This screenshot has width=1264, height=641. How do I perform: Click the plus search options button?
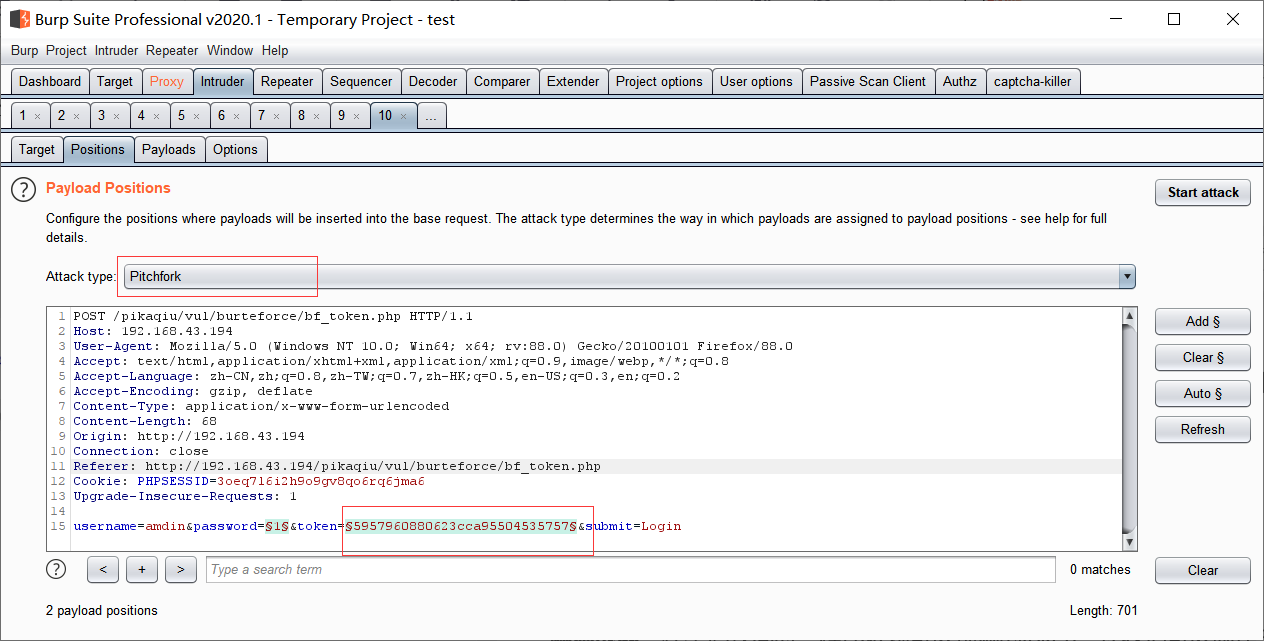click(142, 570)
